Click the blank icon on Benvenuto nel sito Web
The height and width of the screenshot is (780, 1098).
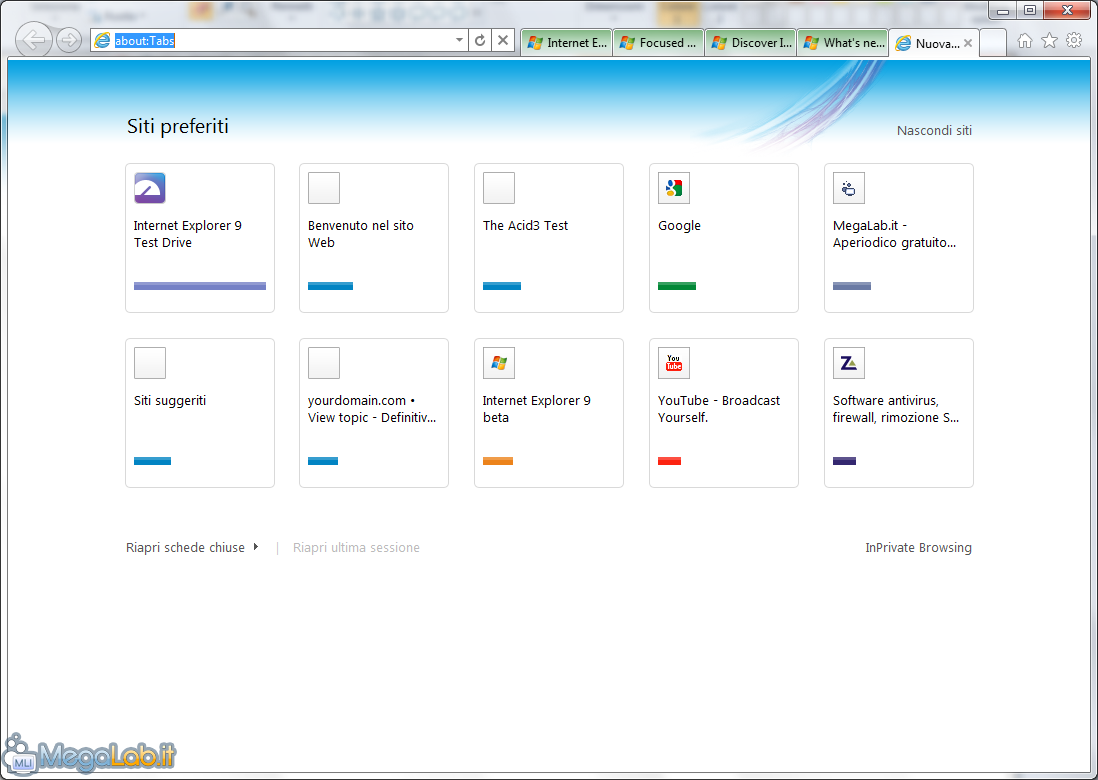coord(324,188)
